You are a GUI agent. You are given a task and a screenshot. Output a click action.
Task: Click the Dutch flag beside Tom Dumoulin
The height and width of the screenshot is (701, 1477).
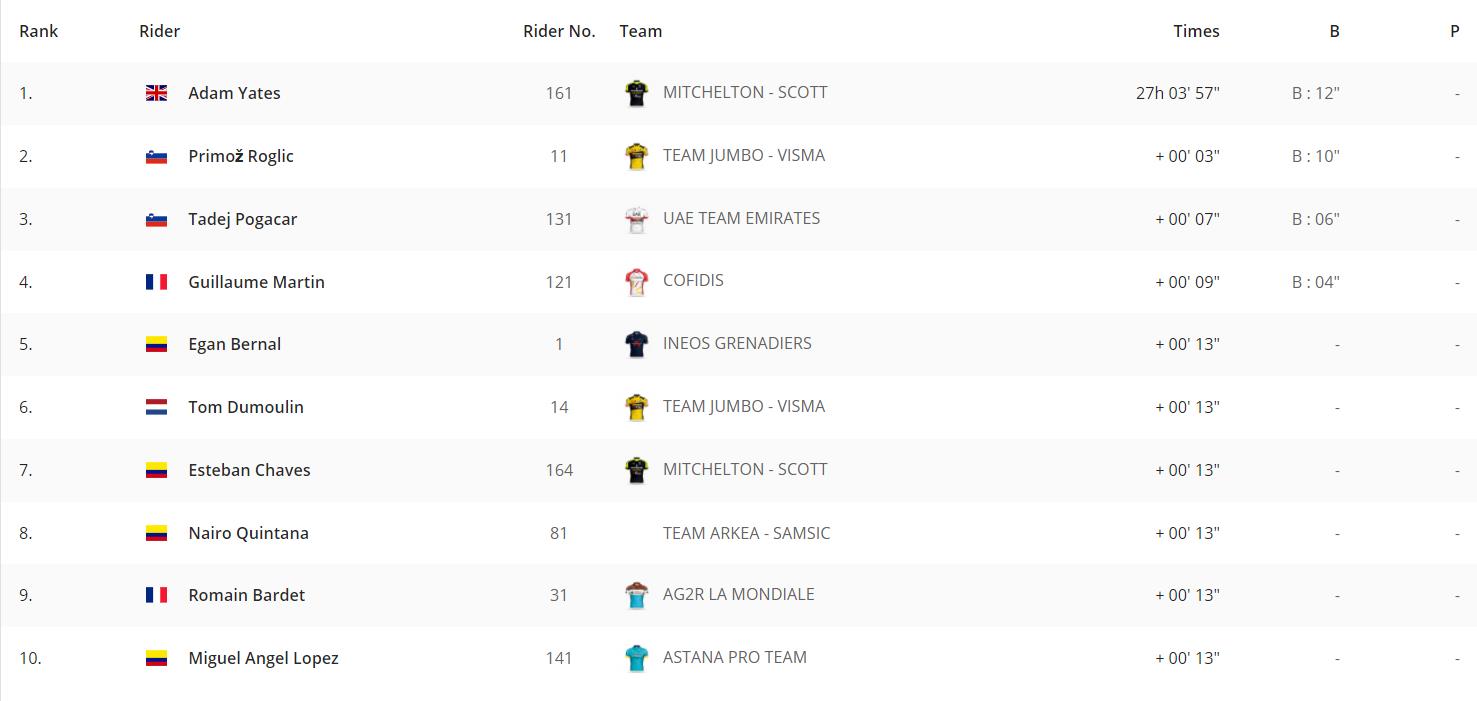point(156,407)
